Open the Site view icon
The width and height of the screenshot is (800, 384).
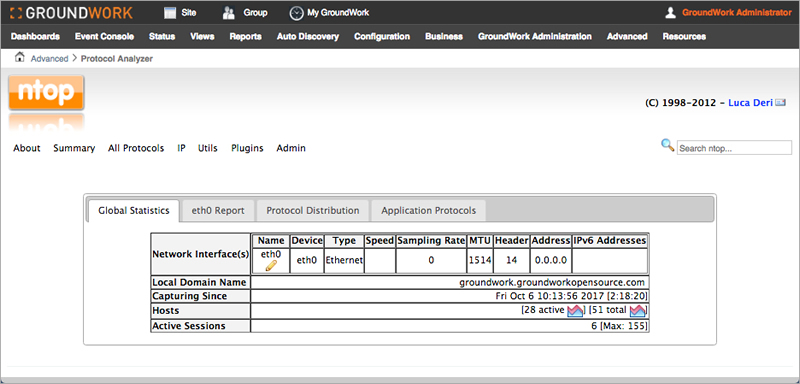[170, 13]
